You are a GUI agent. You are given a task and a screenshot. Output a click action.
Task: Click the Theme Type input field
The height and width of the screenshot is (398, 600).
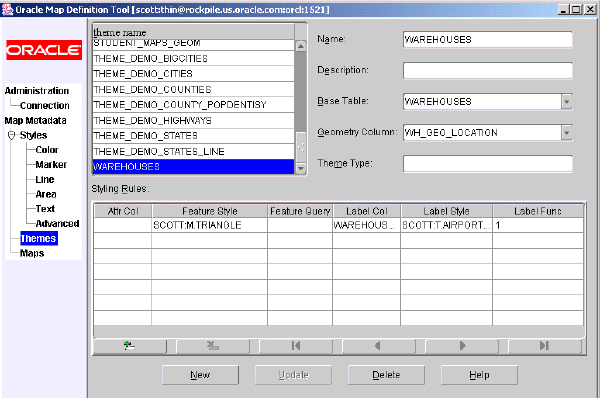point(488,163)
